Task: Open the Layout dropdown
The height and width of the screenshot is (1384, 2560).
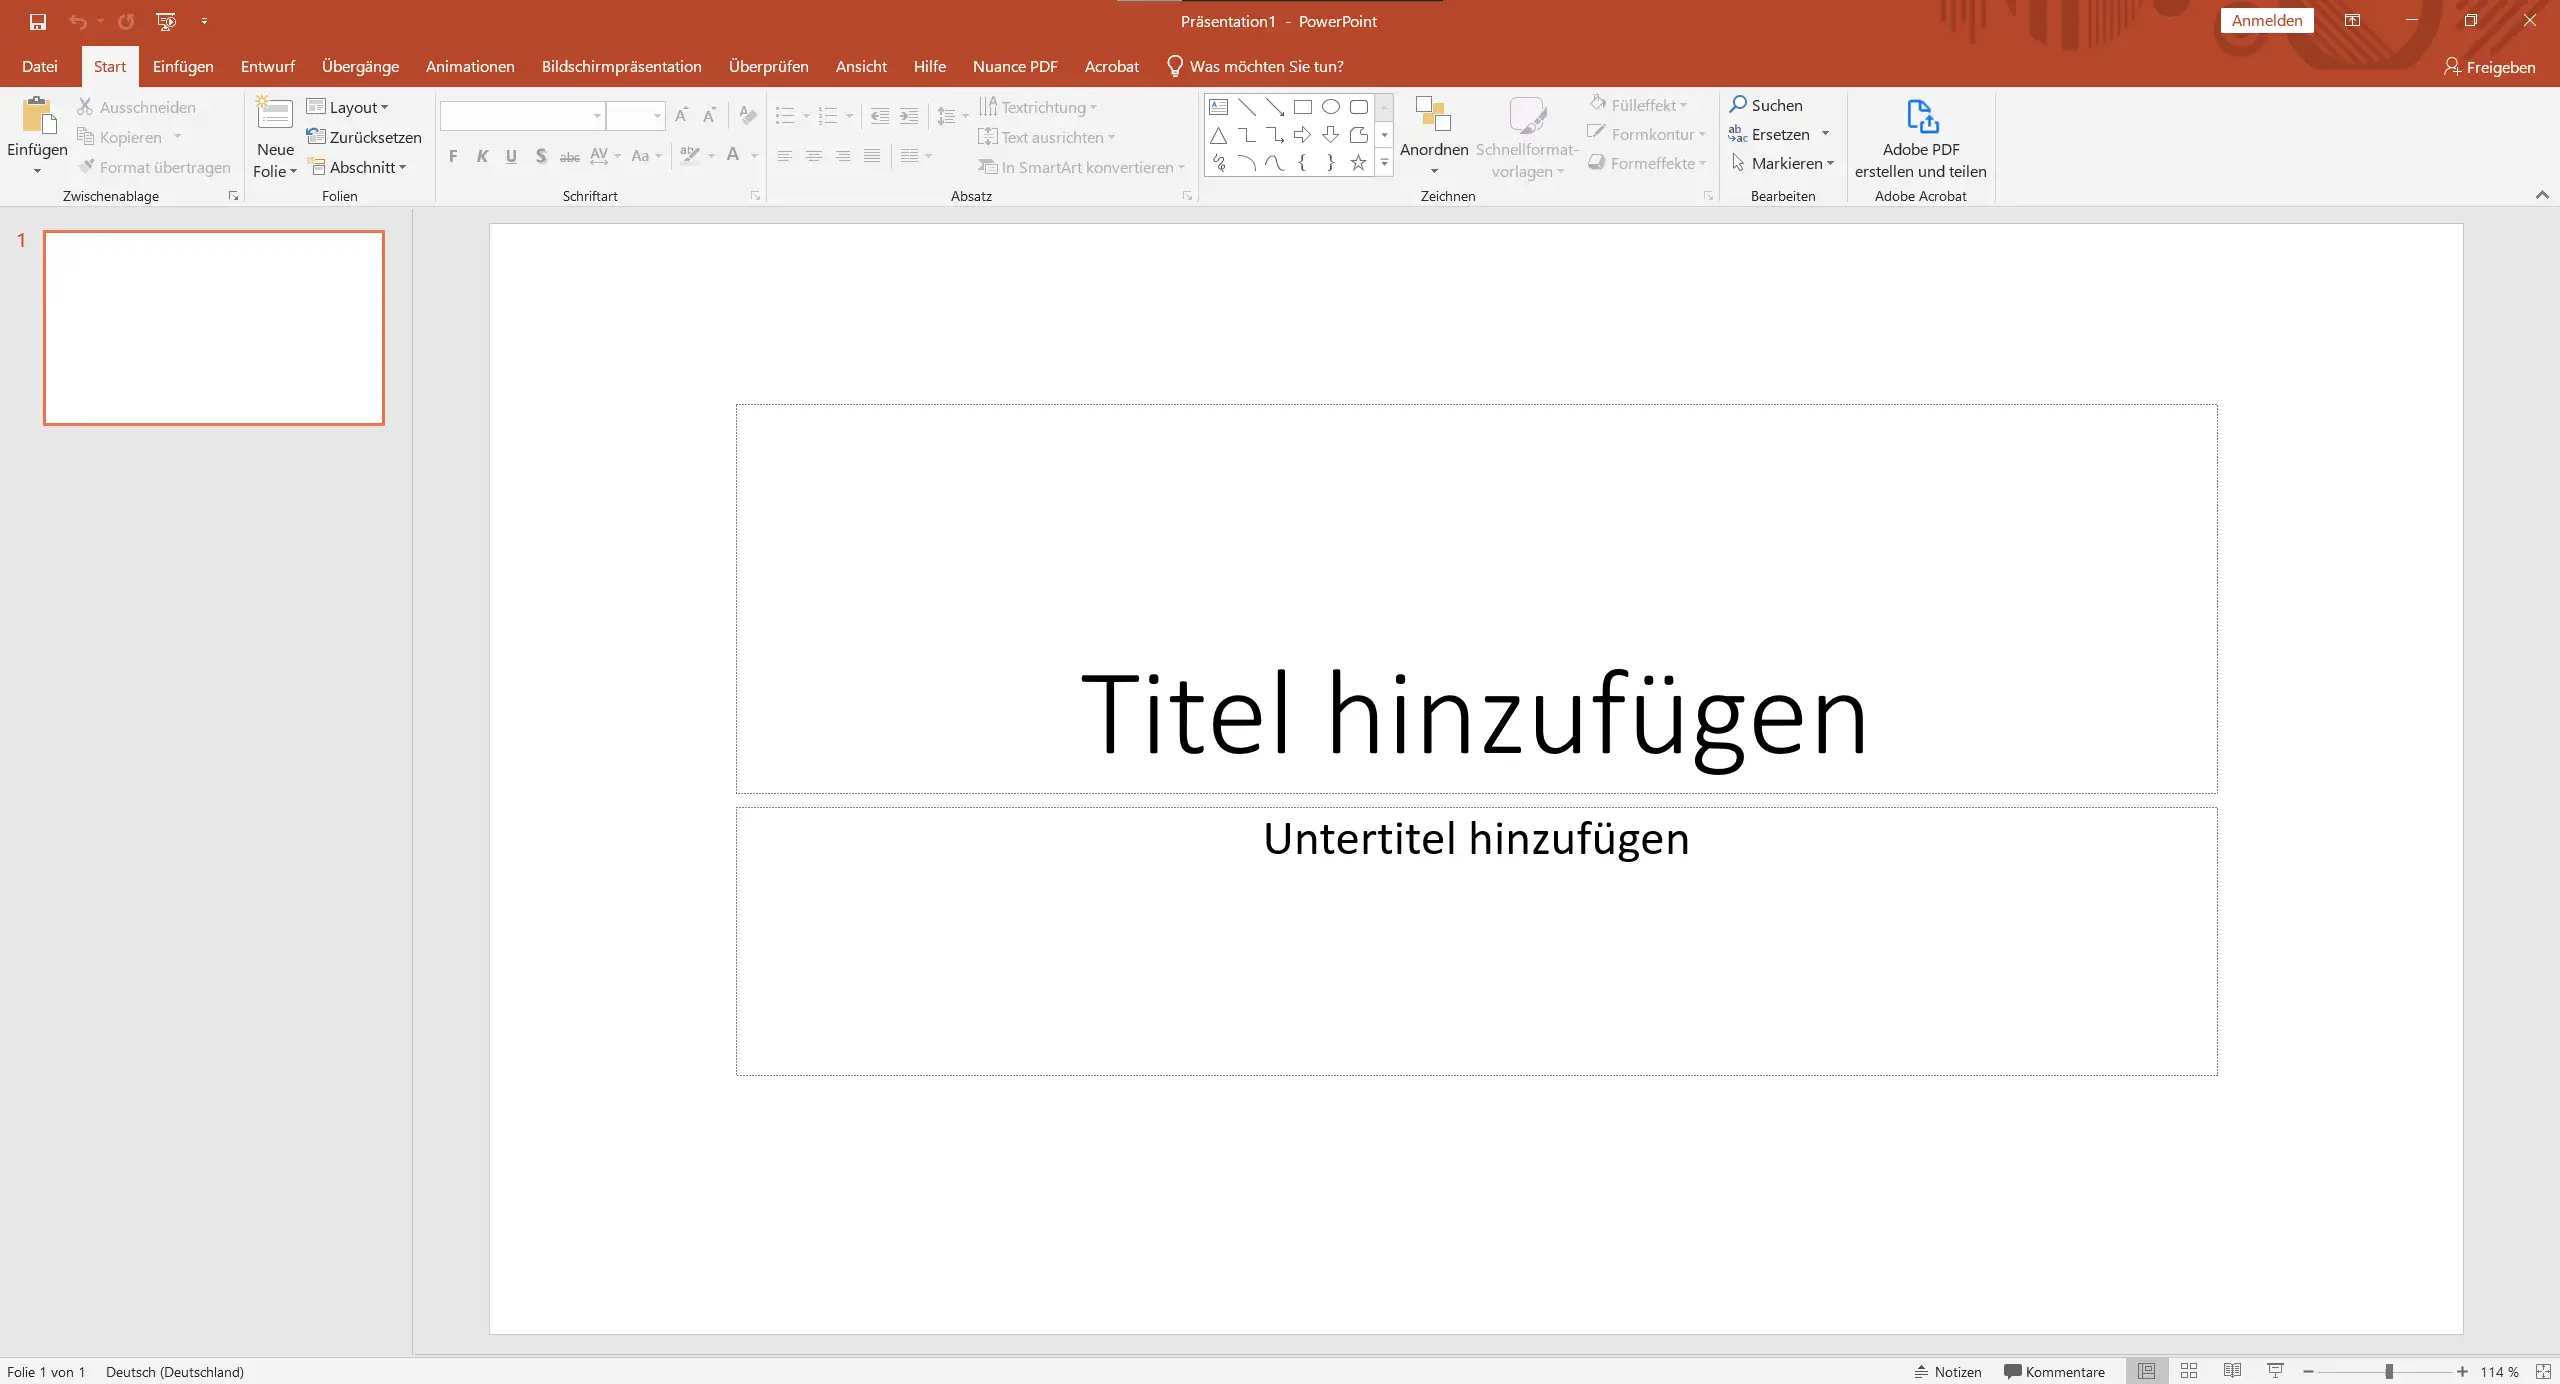Action: [348, 107]
